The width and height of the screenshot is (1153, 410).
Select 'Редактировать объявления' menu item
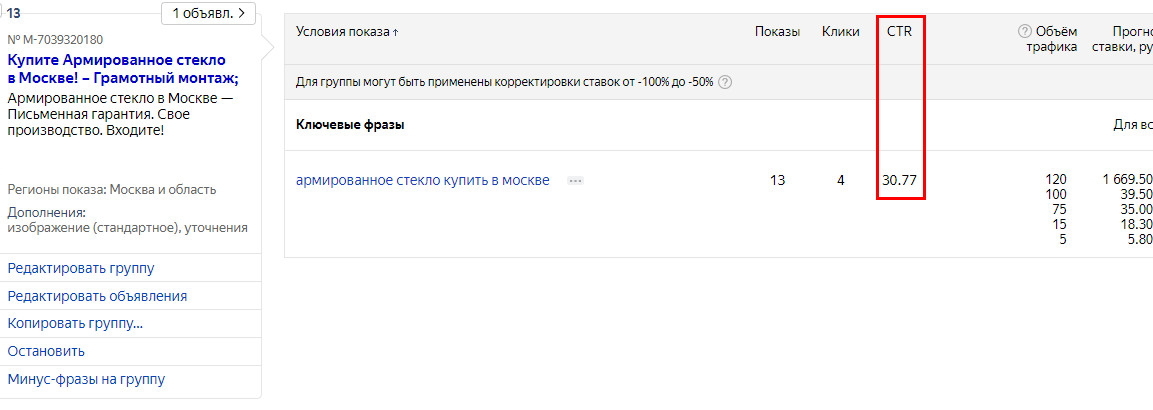click(97, 296)
